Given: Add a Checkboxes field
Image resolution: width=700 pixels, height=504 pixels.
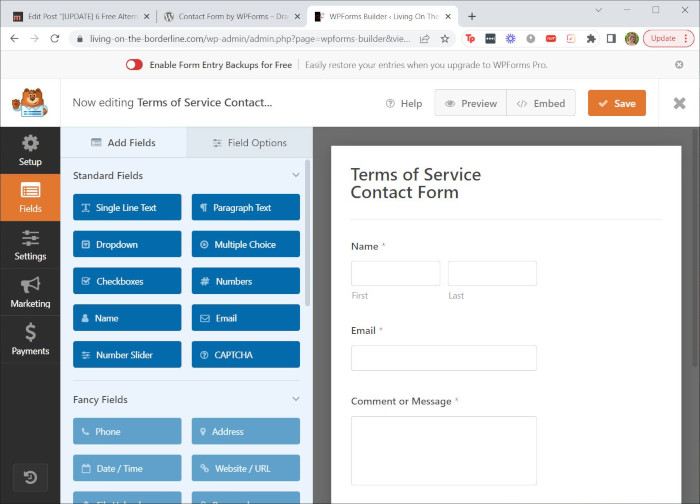Looking at the screenshot, I should 127,281.
